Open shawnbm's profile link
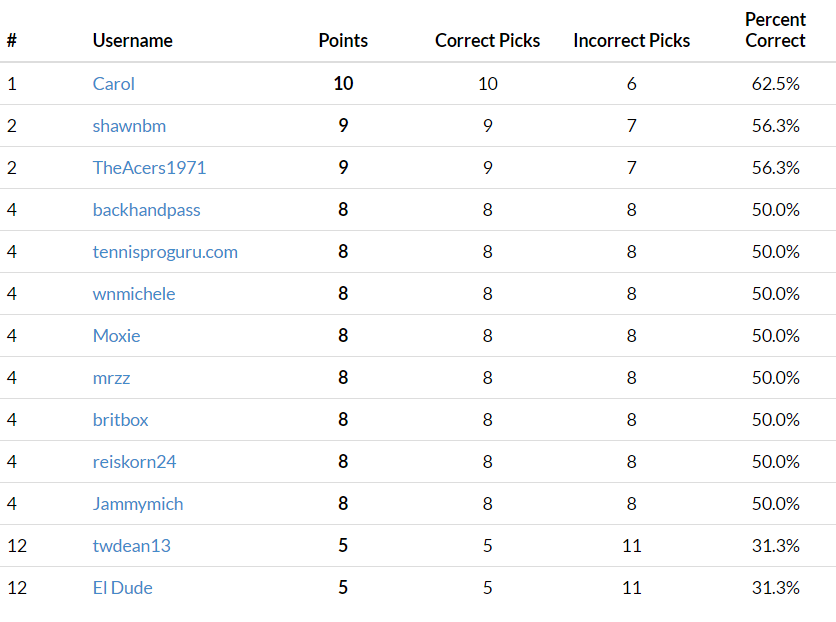 [x=129, y=126]
